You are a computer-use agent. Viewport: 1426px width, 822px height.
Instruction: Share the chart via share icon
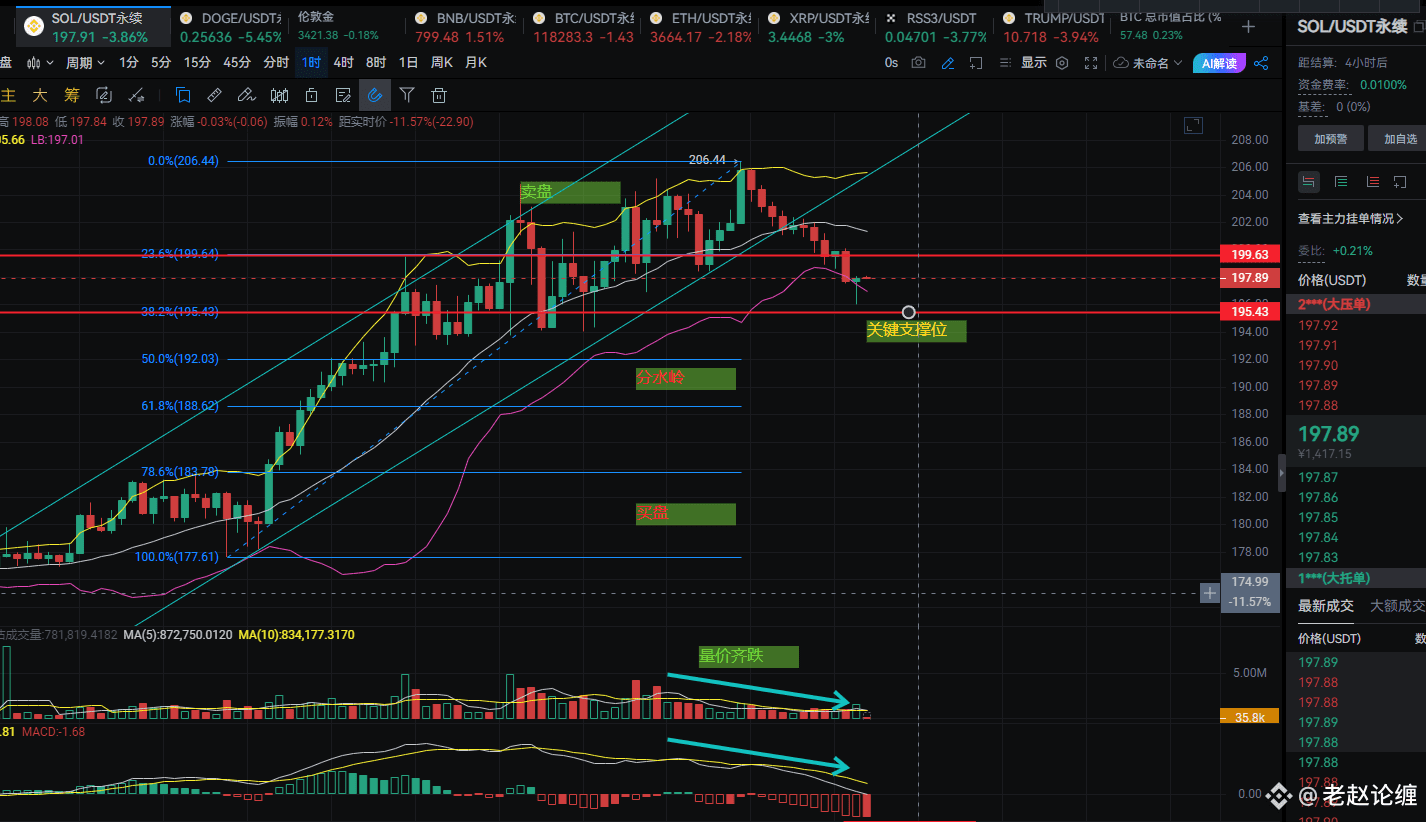tap(1261, 63)
